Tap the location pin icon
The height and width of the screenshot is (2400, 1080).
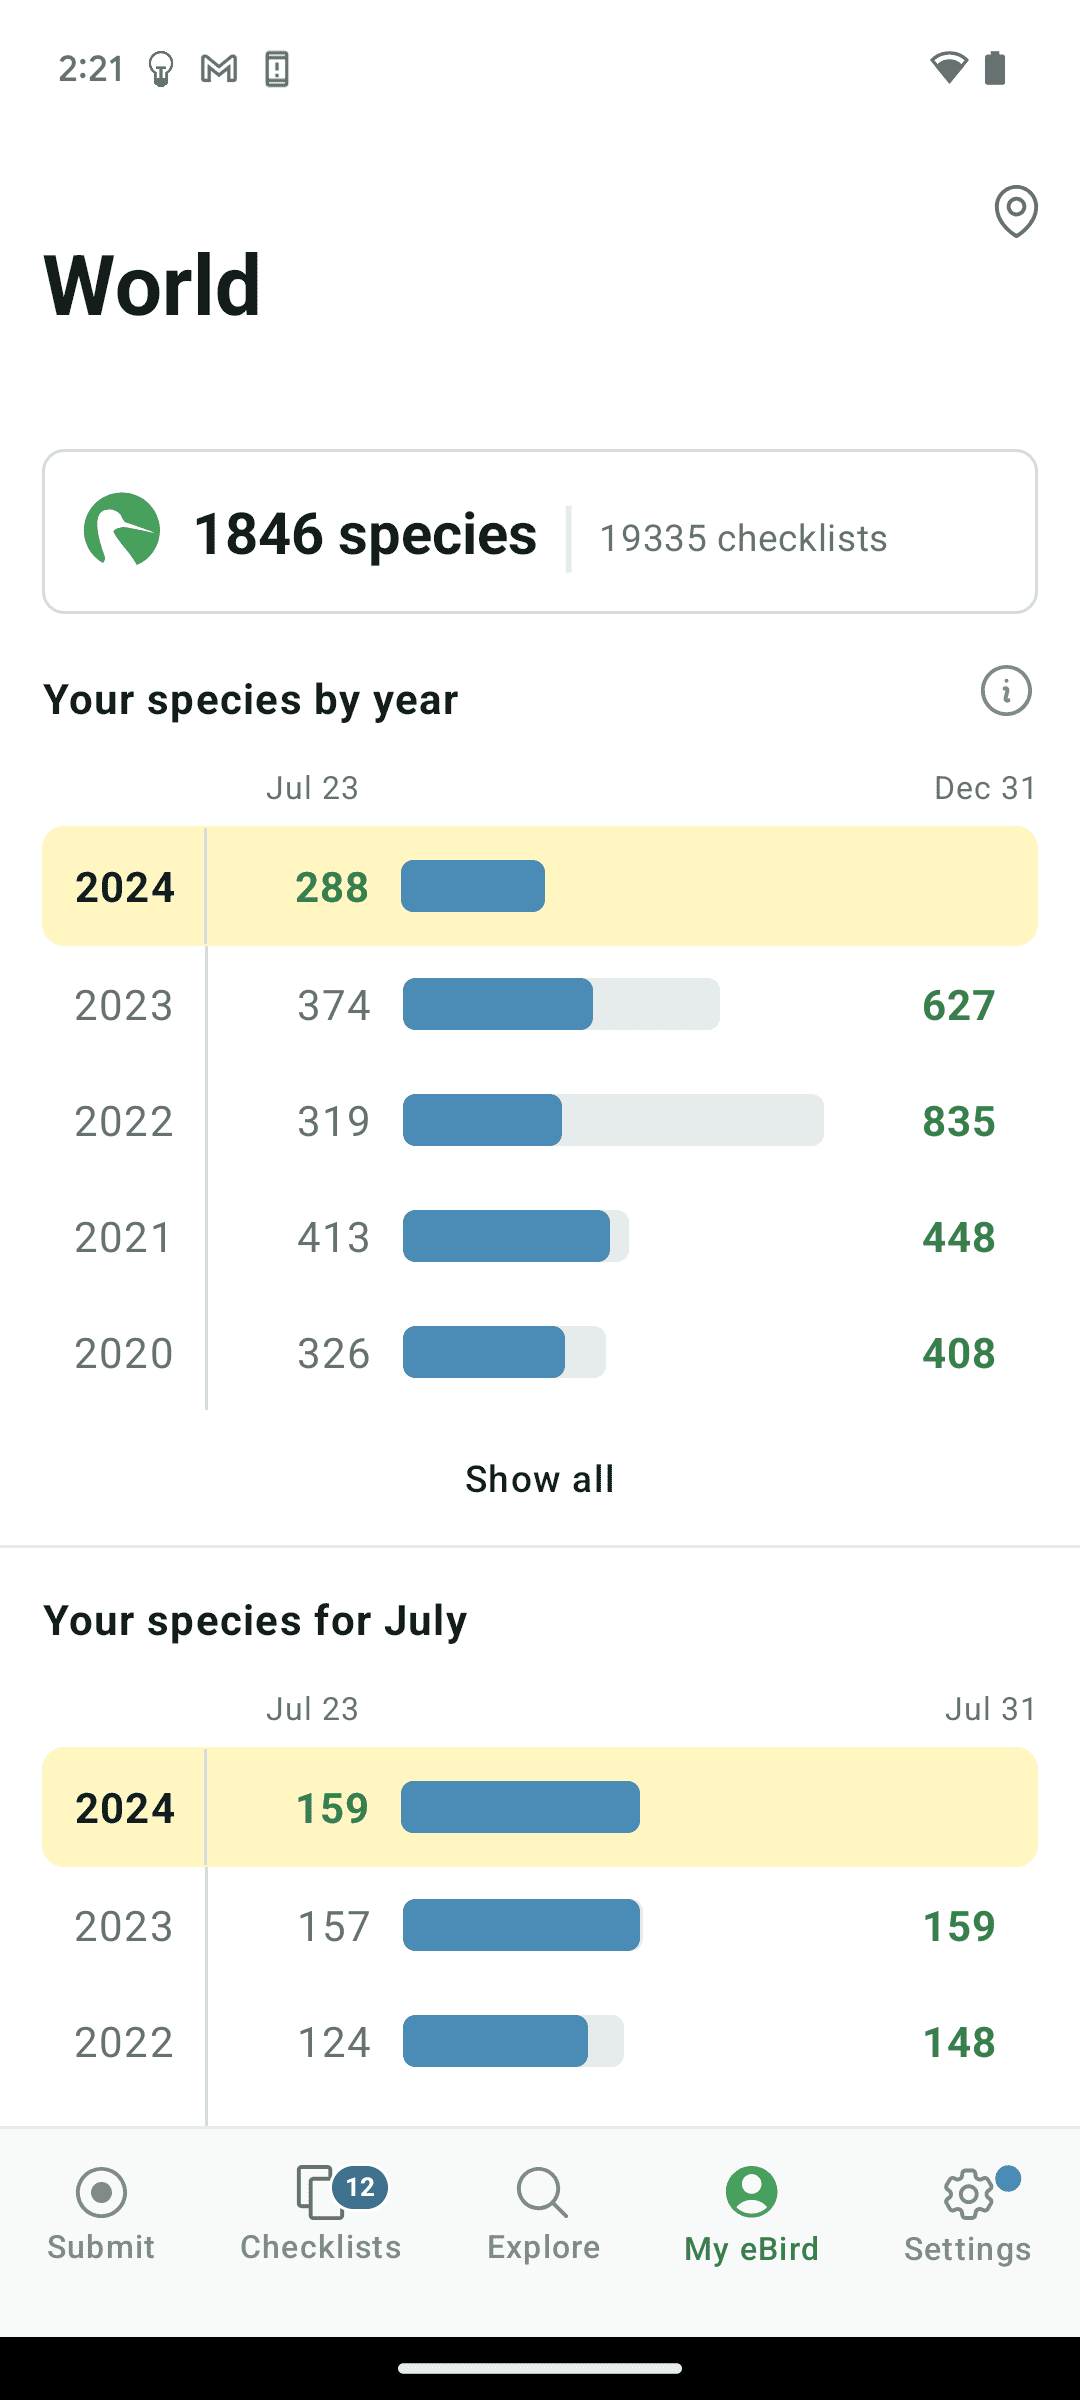(x=1015, y=211)
